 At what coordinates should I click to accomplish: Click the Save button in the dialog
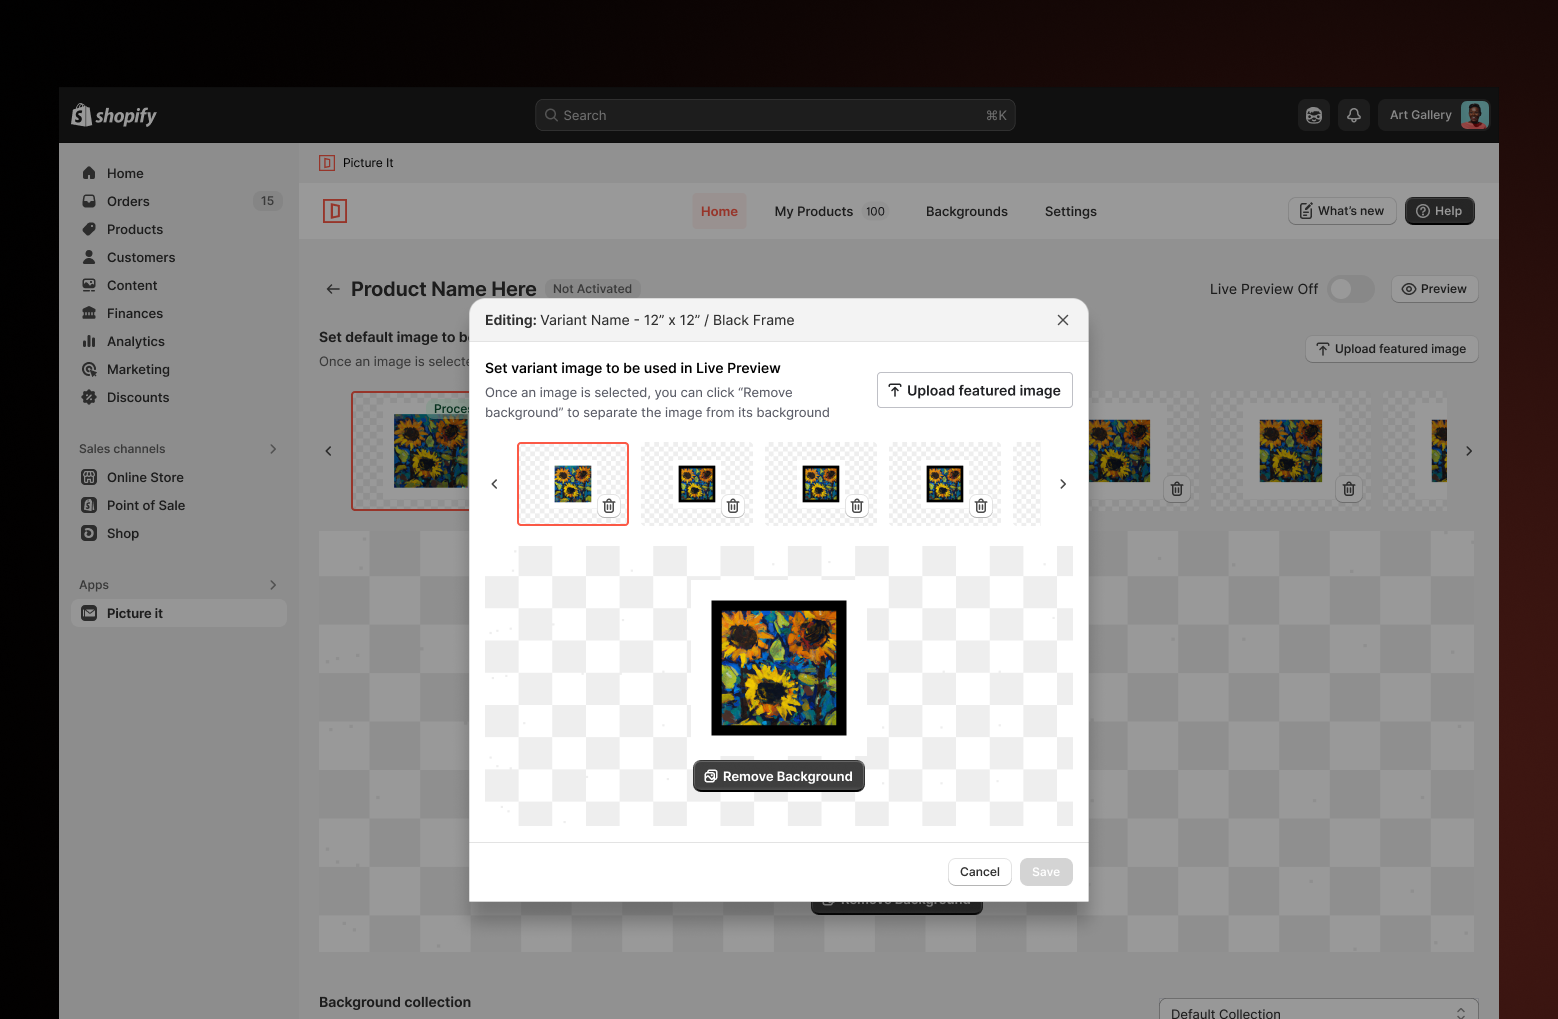point(1046,872)
